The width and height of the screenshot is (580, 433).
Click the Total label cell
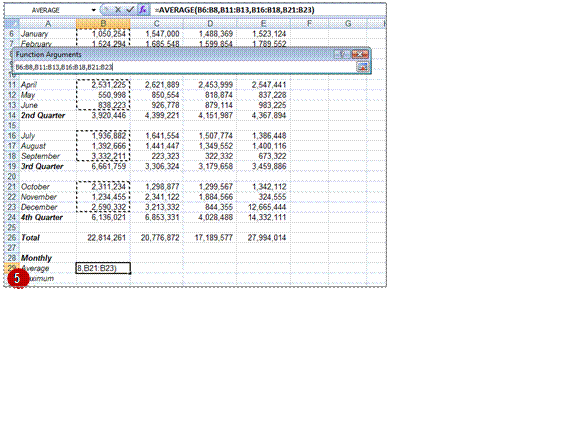tap(48, 237)
